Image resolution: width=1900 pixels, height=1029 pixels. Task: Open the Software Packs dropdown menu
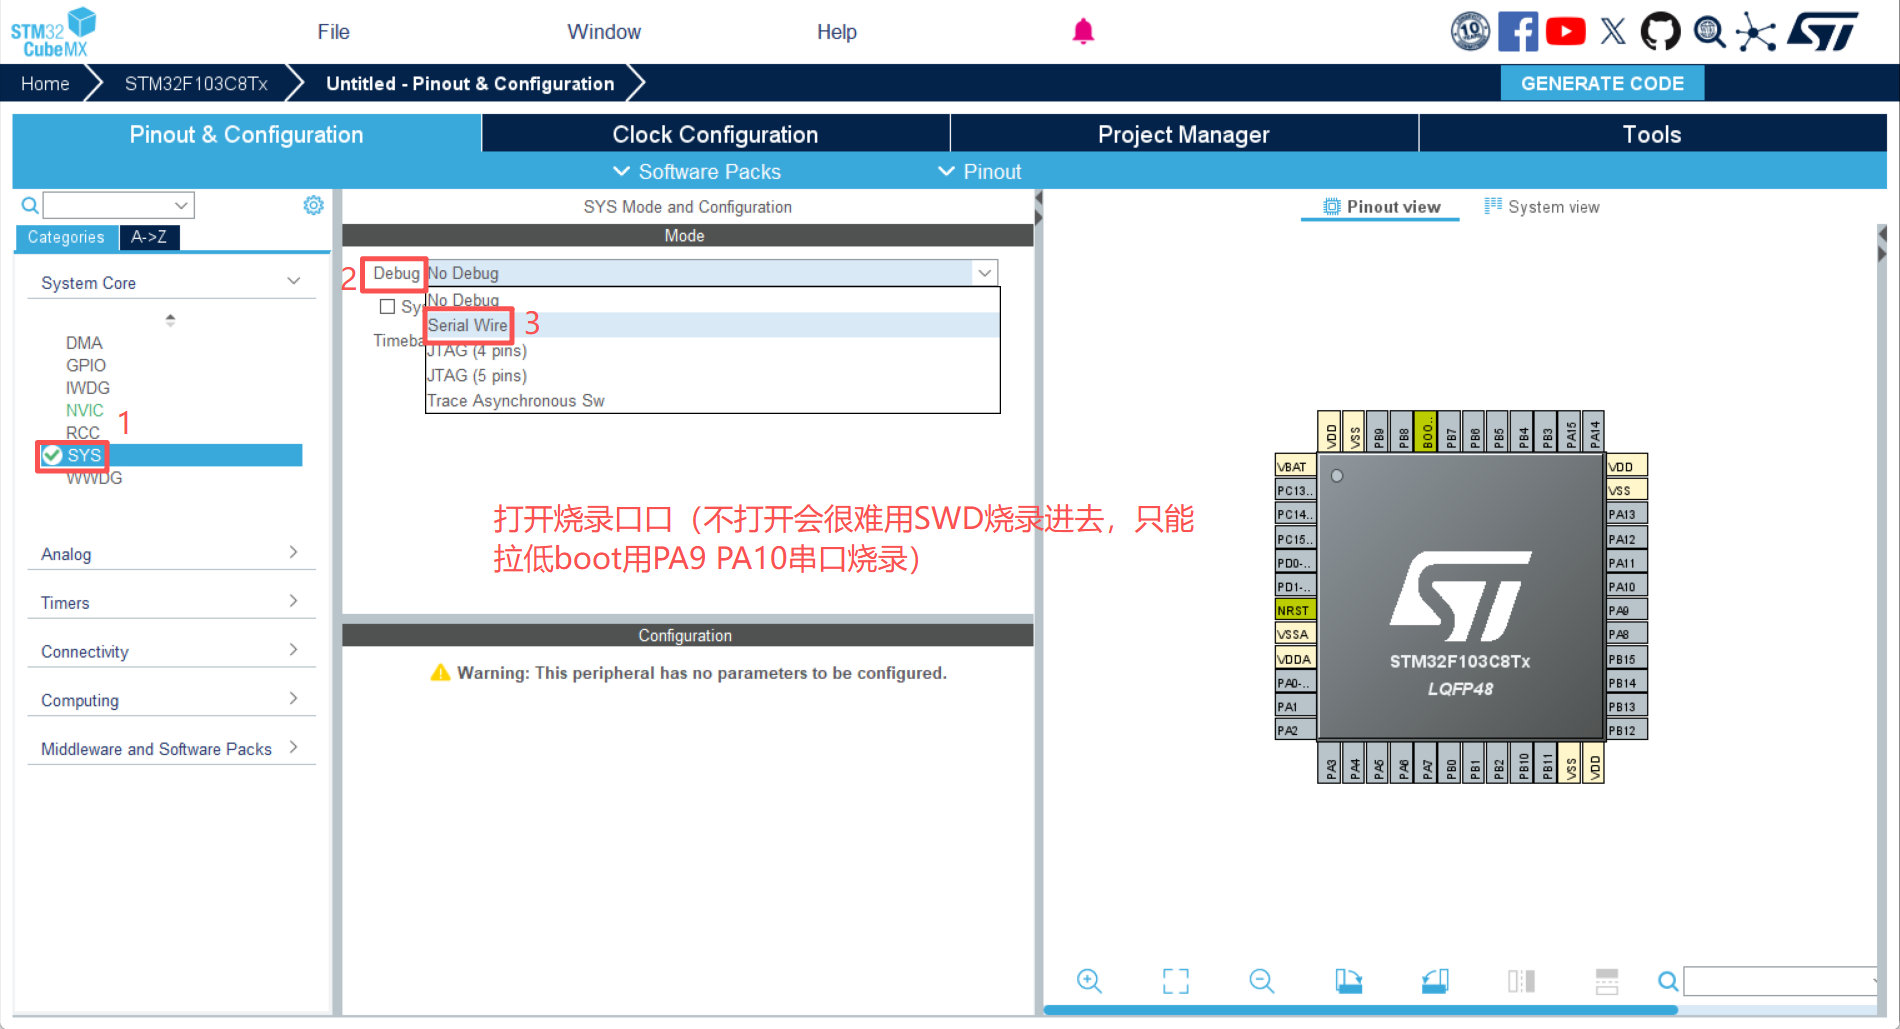[x=697, y=172]
